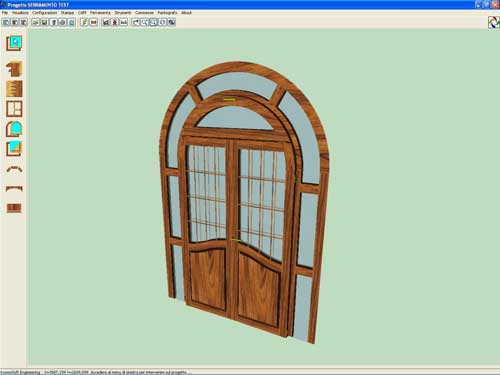The image size is (500, 375).
Task: Open the File menu
Action: pos(5,13)
